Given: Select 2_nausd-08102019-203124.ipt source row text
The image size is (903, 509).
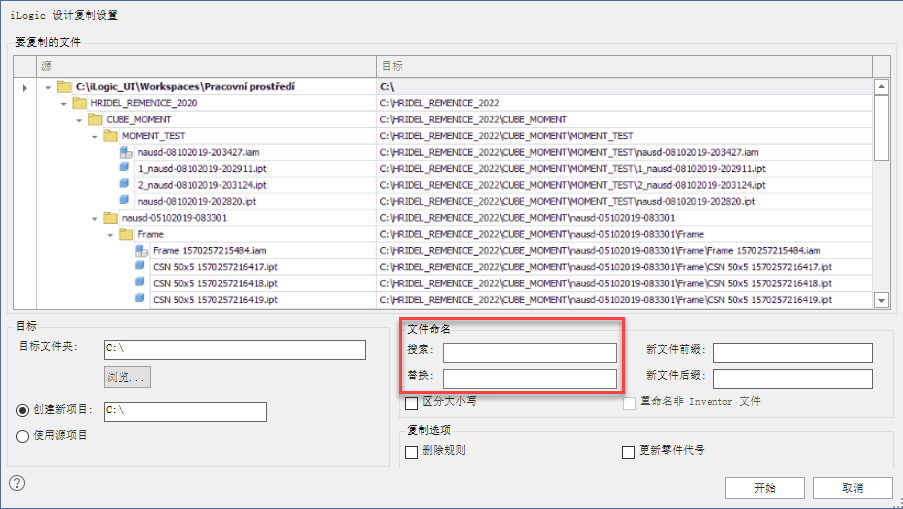Looking at the screenshot, I should (202, 185).
